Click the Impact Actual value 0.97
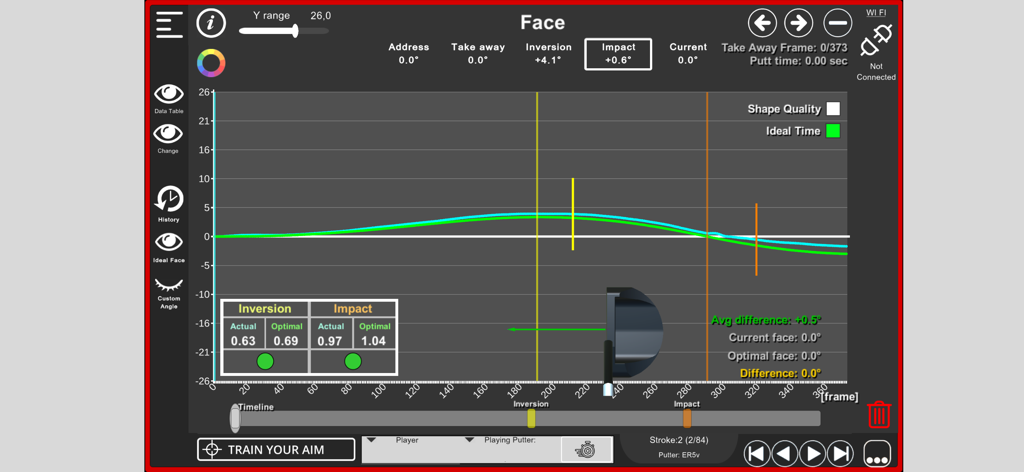 pos(330,340)
